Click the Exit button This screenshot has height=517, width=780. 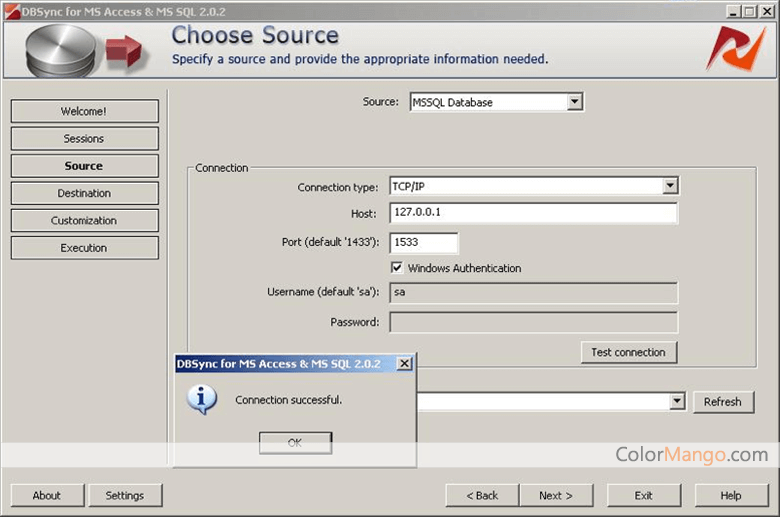pyautogui.click(x=644, y=496)
